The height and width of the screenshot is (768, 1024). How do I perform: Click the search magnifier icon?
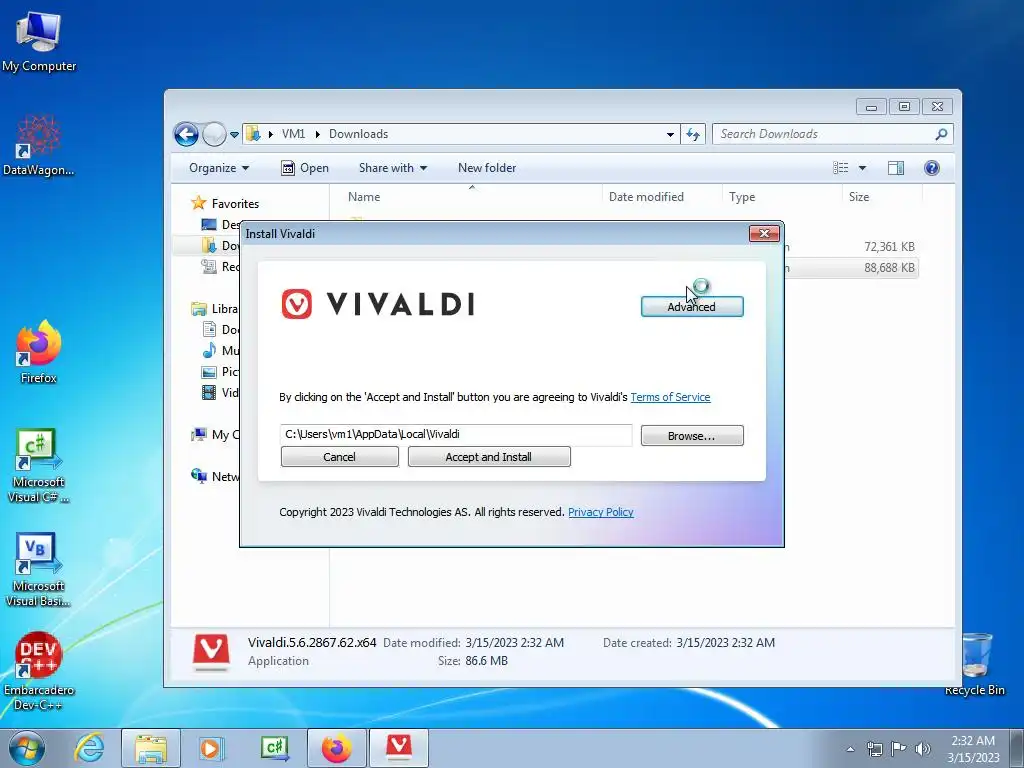click(x=941, y=134)
